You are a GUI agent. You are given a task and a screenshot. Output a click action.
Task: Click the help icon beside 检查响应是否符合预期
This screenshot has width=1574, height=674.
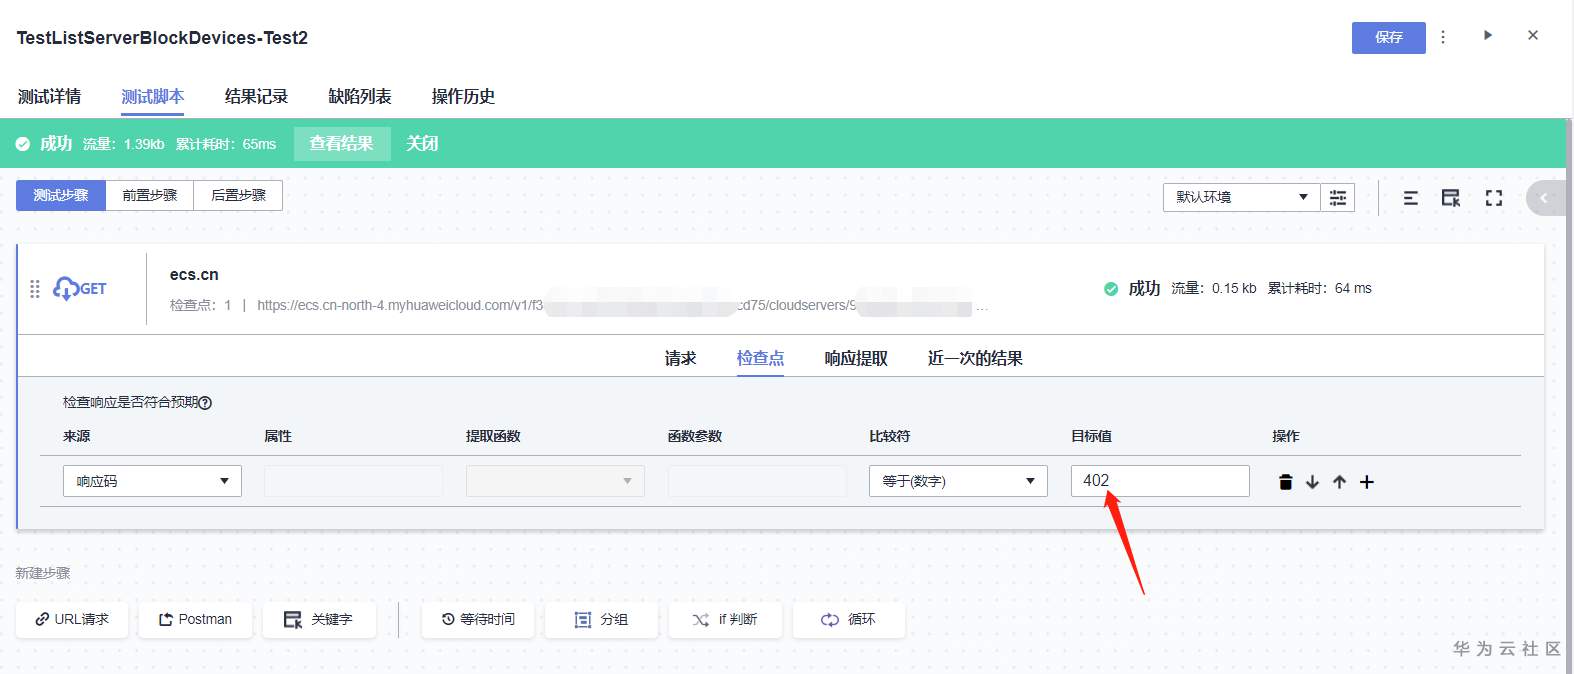coord(205,403)
